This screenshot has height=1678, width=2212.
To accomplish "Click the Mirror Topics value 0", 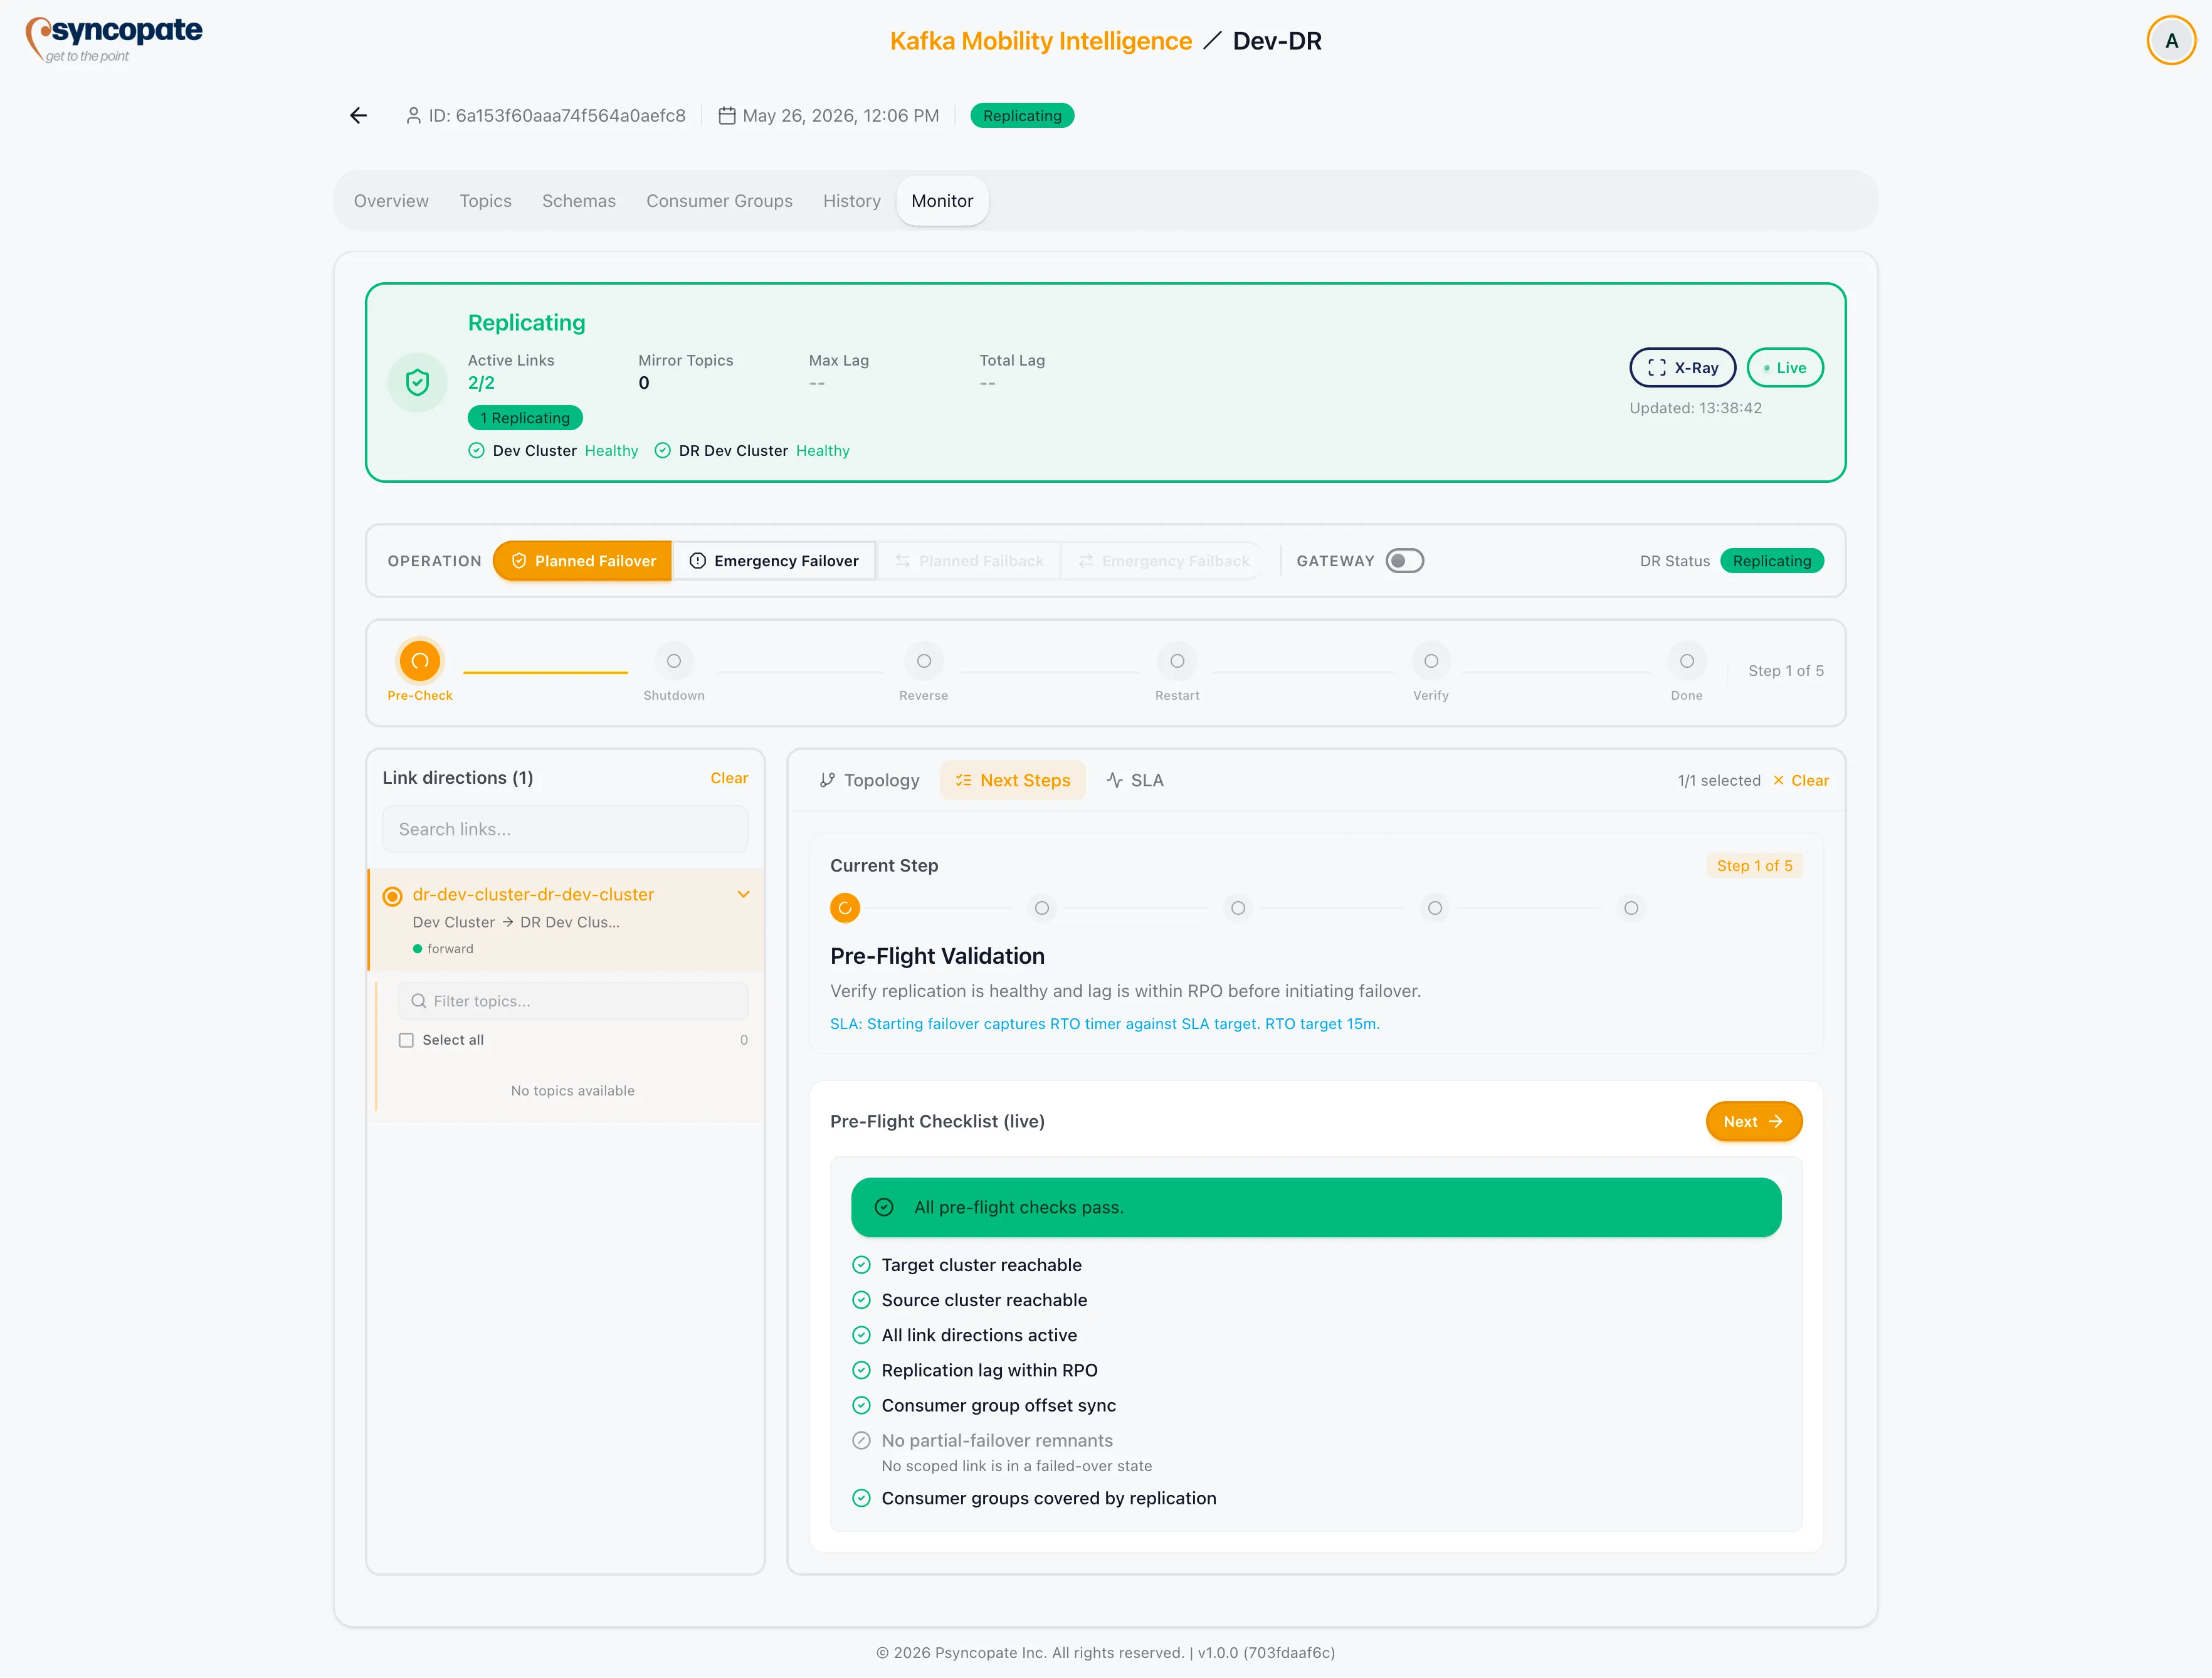I will tap(644, 383).
